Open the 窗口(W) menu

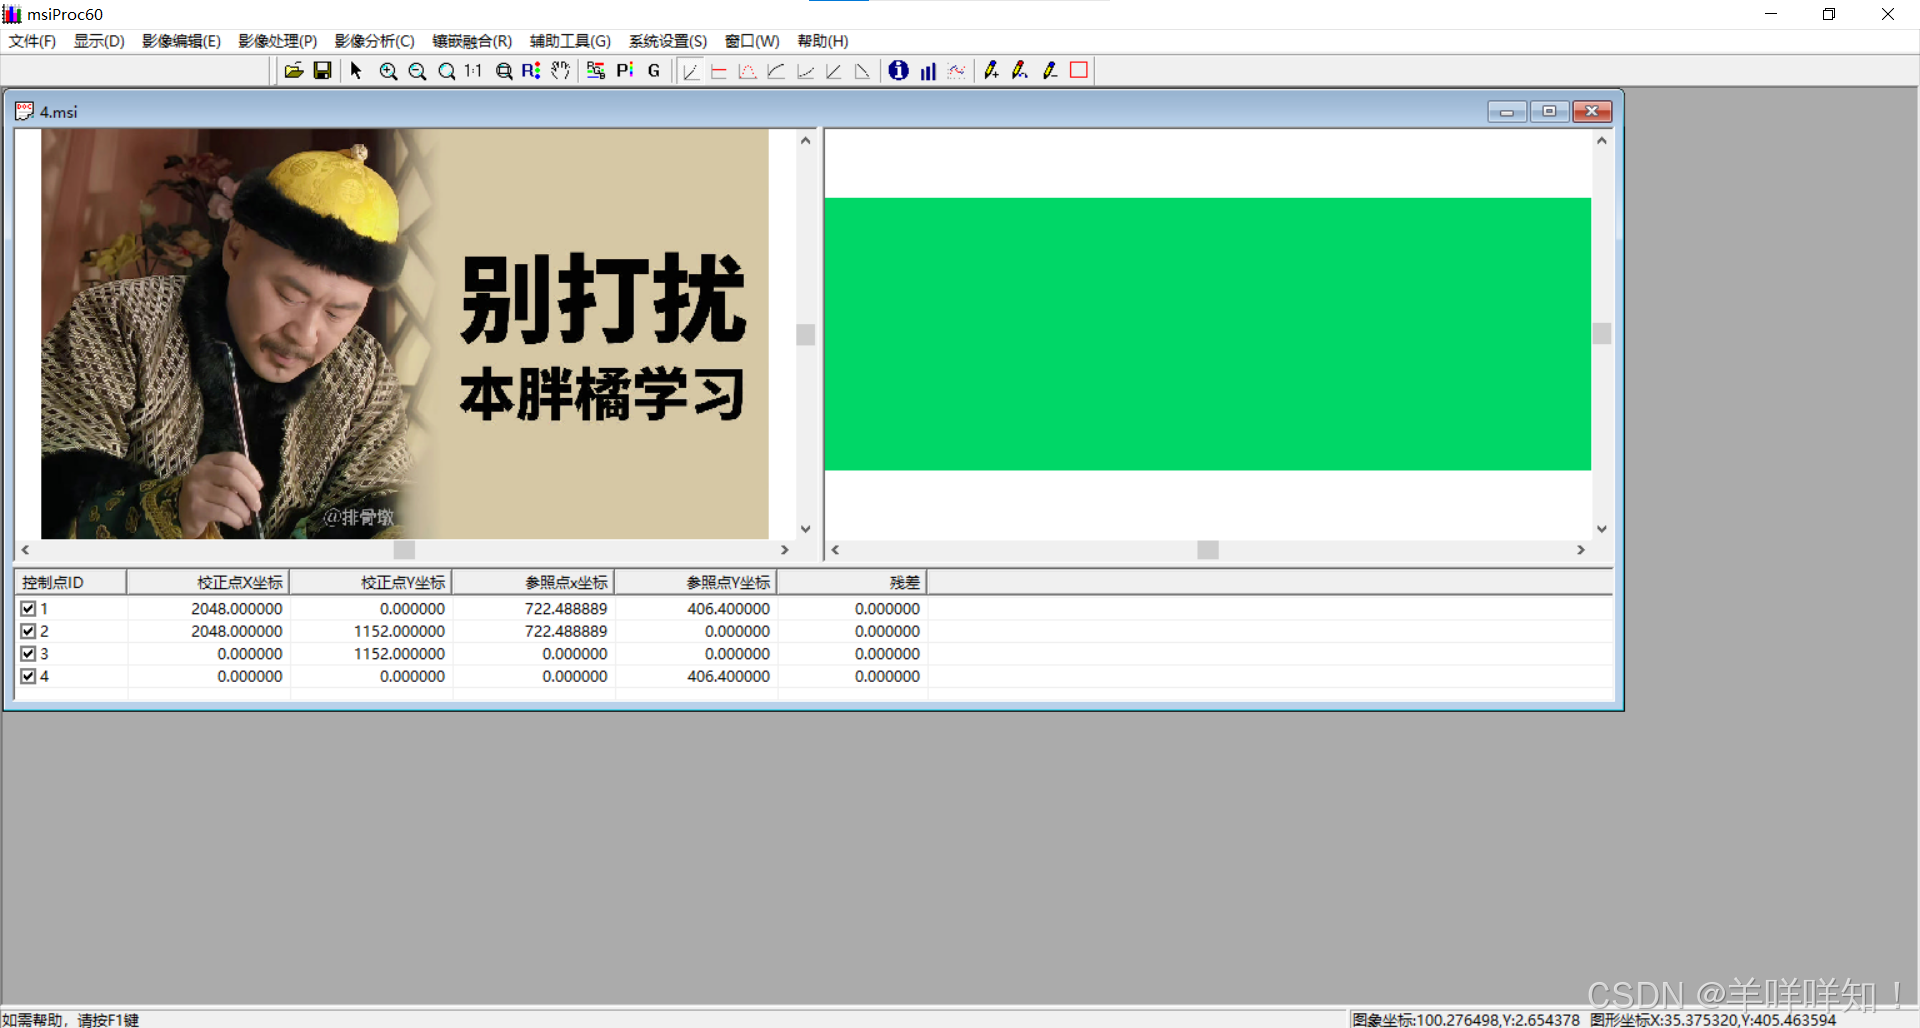(752, 41)
